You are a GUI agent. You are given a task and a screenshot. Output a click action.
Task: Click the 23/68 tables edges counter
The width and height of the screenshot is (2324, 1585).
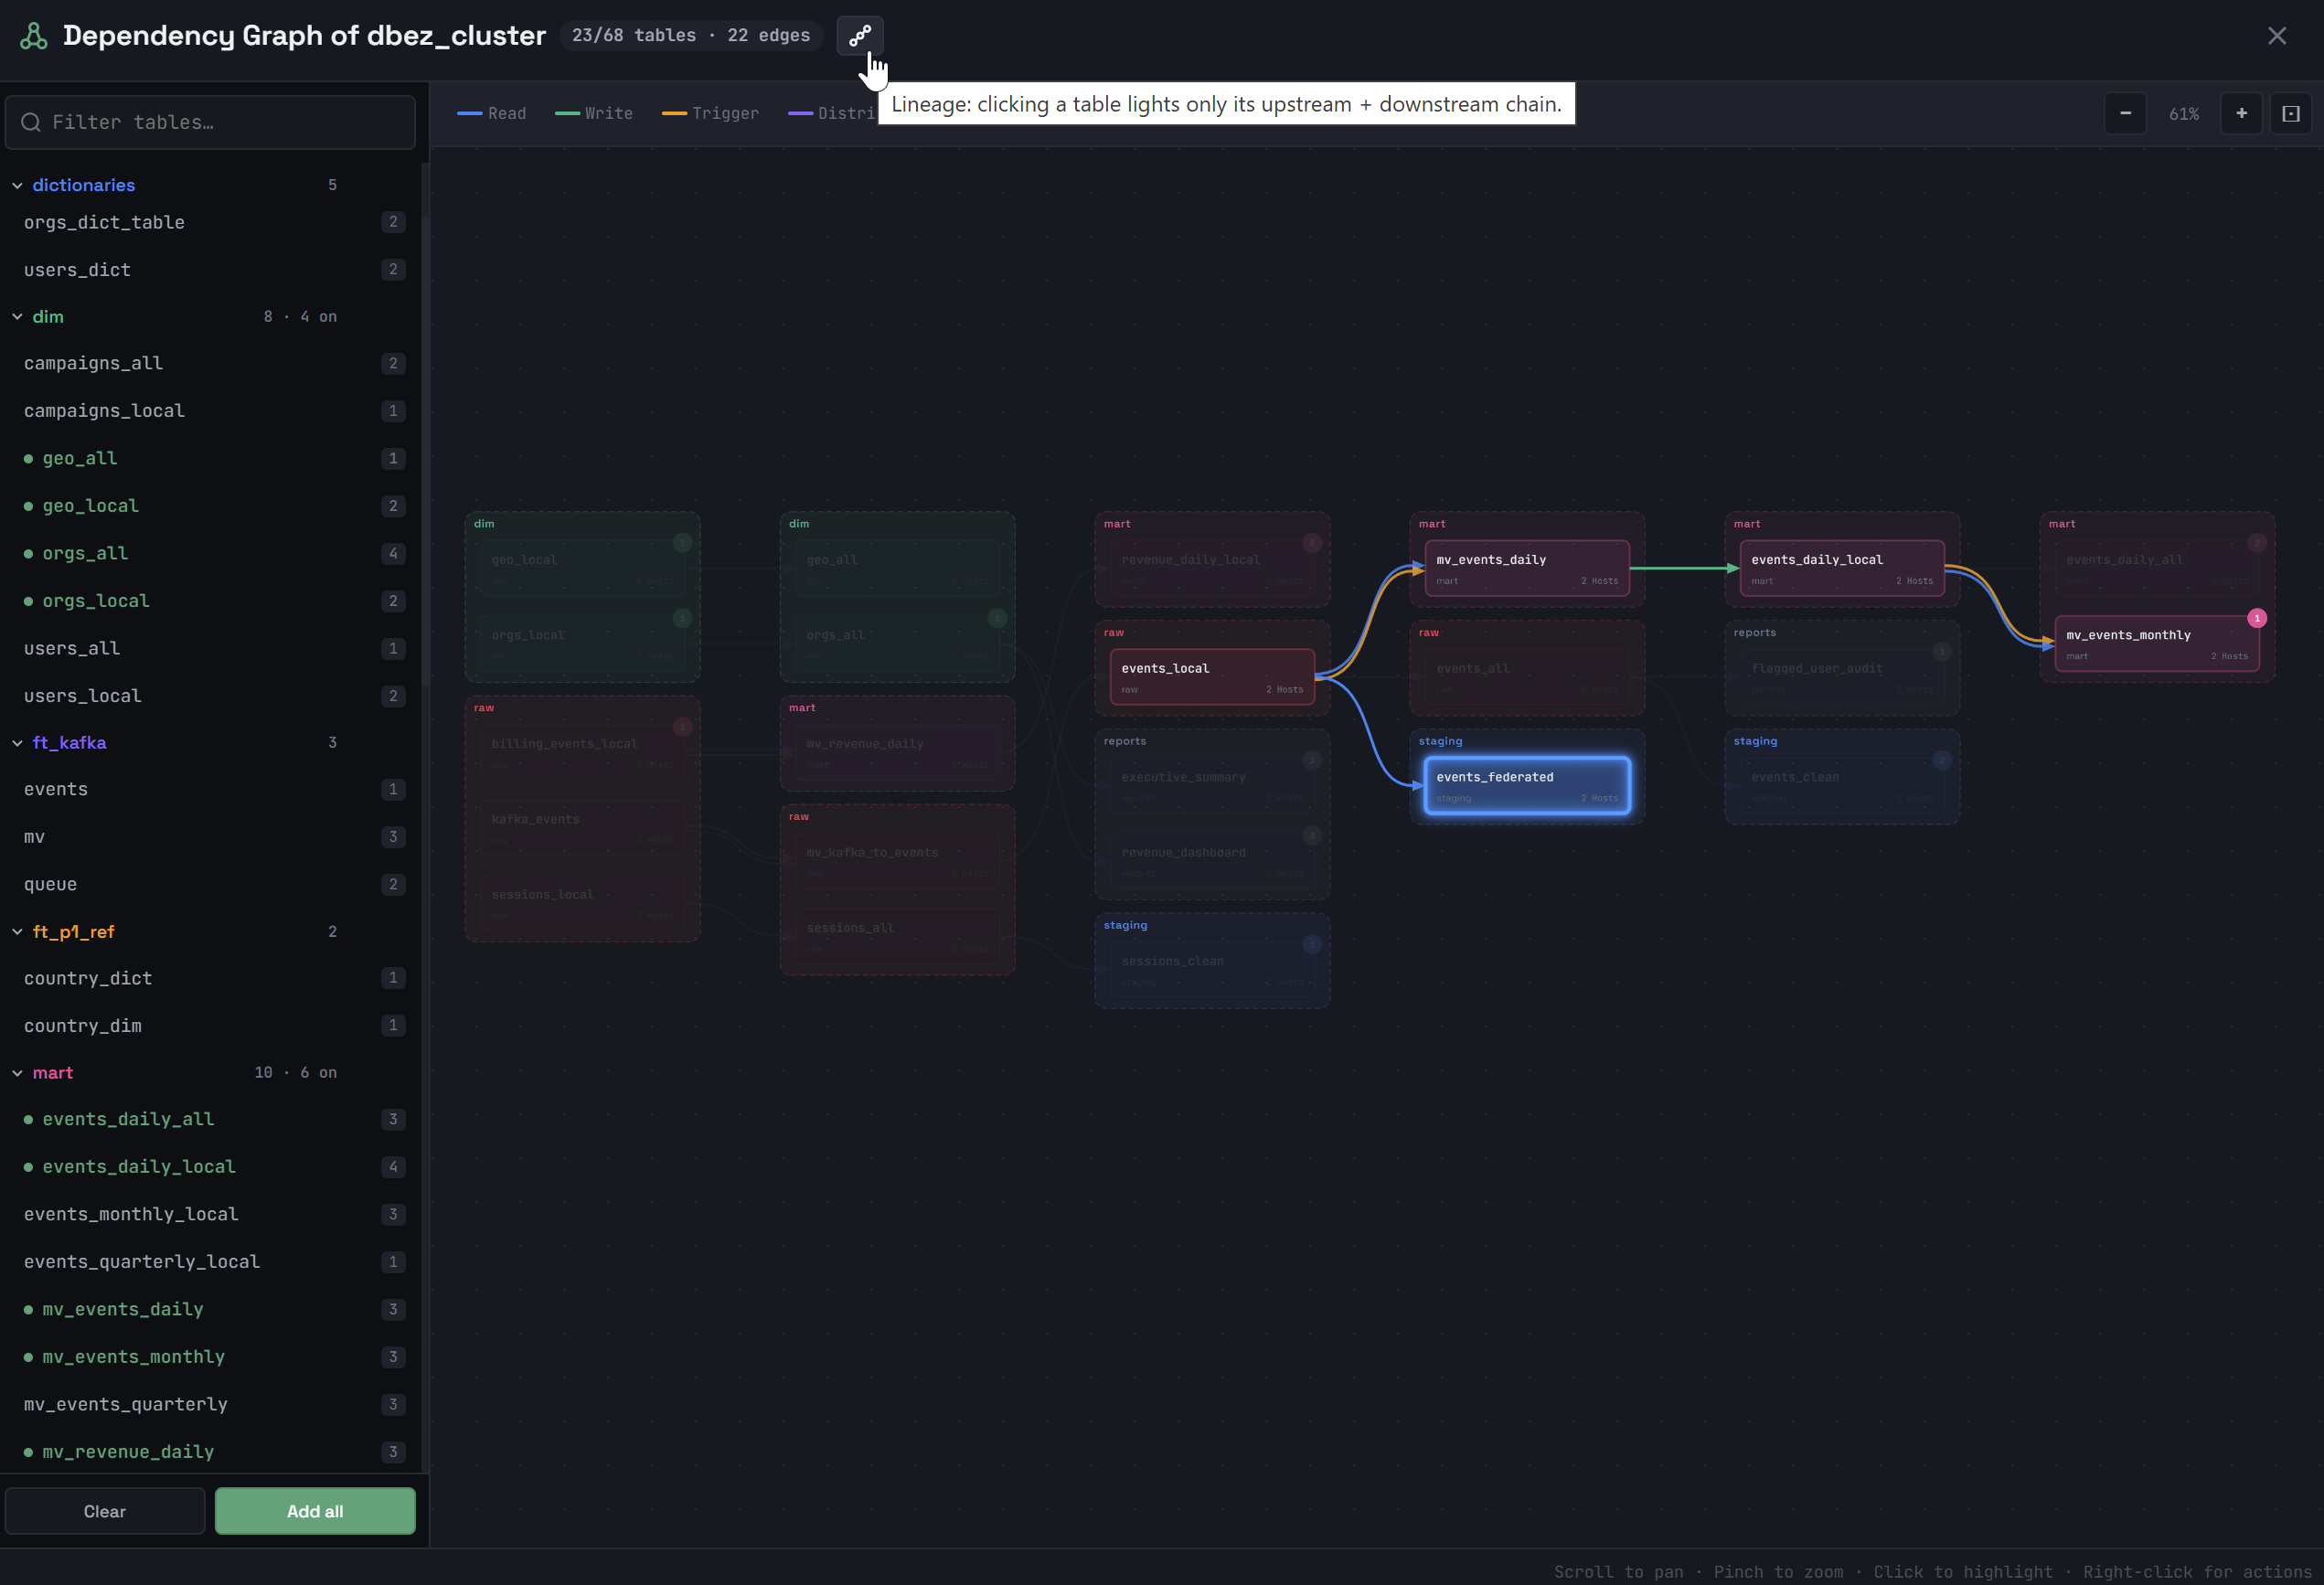click(x=691, y=36)
